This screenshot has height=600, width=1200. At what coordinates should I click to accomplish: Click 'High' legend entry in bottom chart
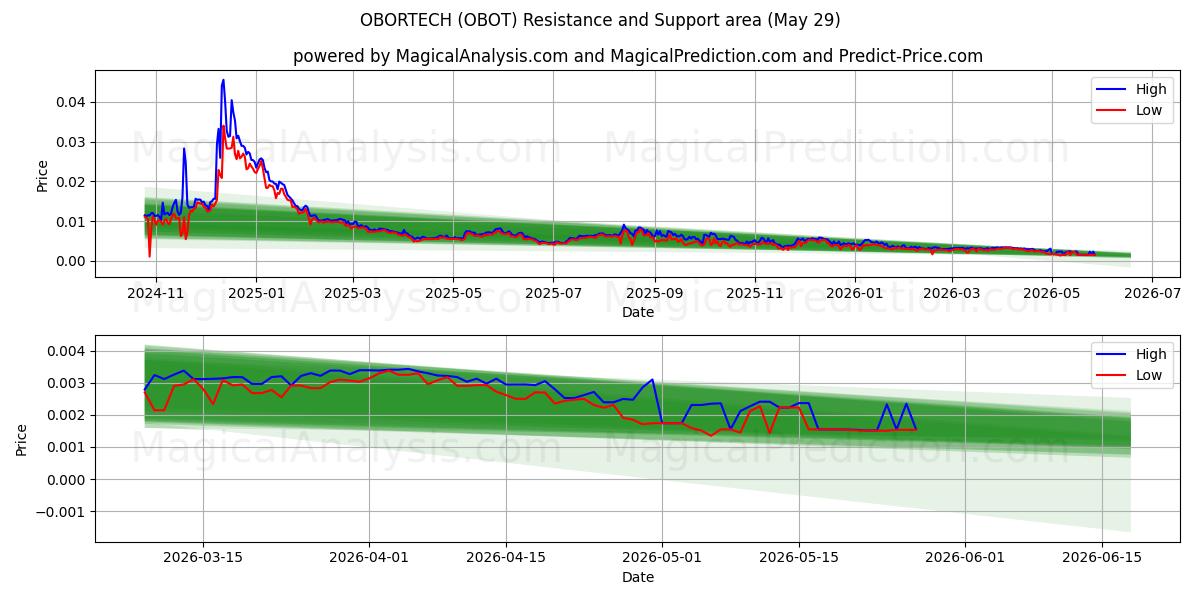(1151, 354)
